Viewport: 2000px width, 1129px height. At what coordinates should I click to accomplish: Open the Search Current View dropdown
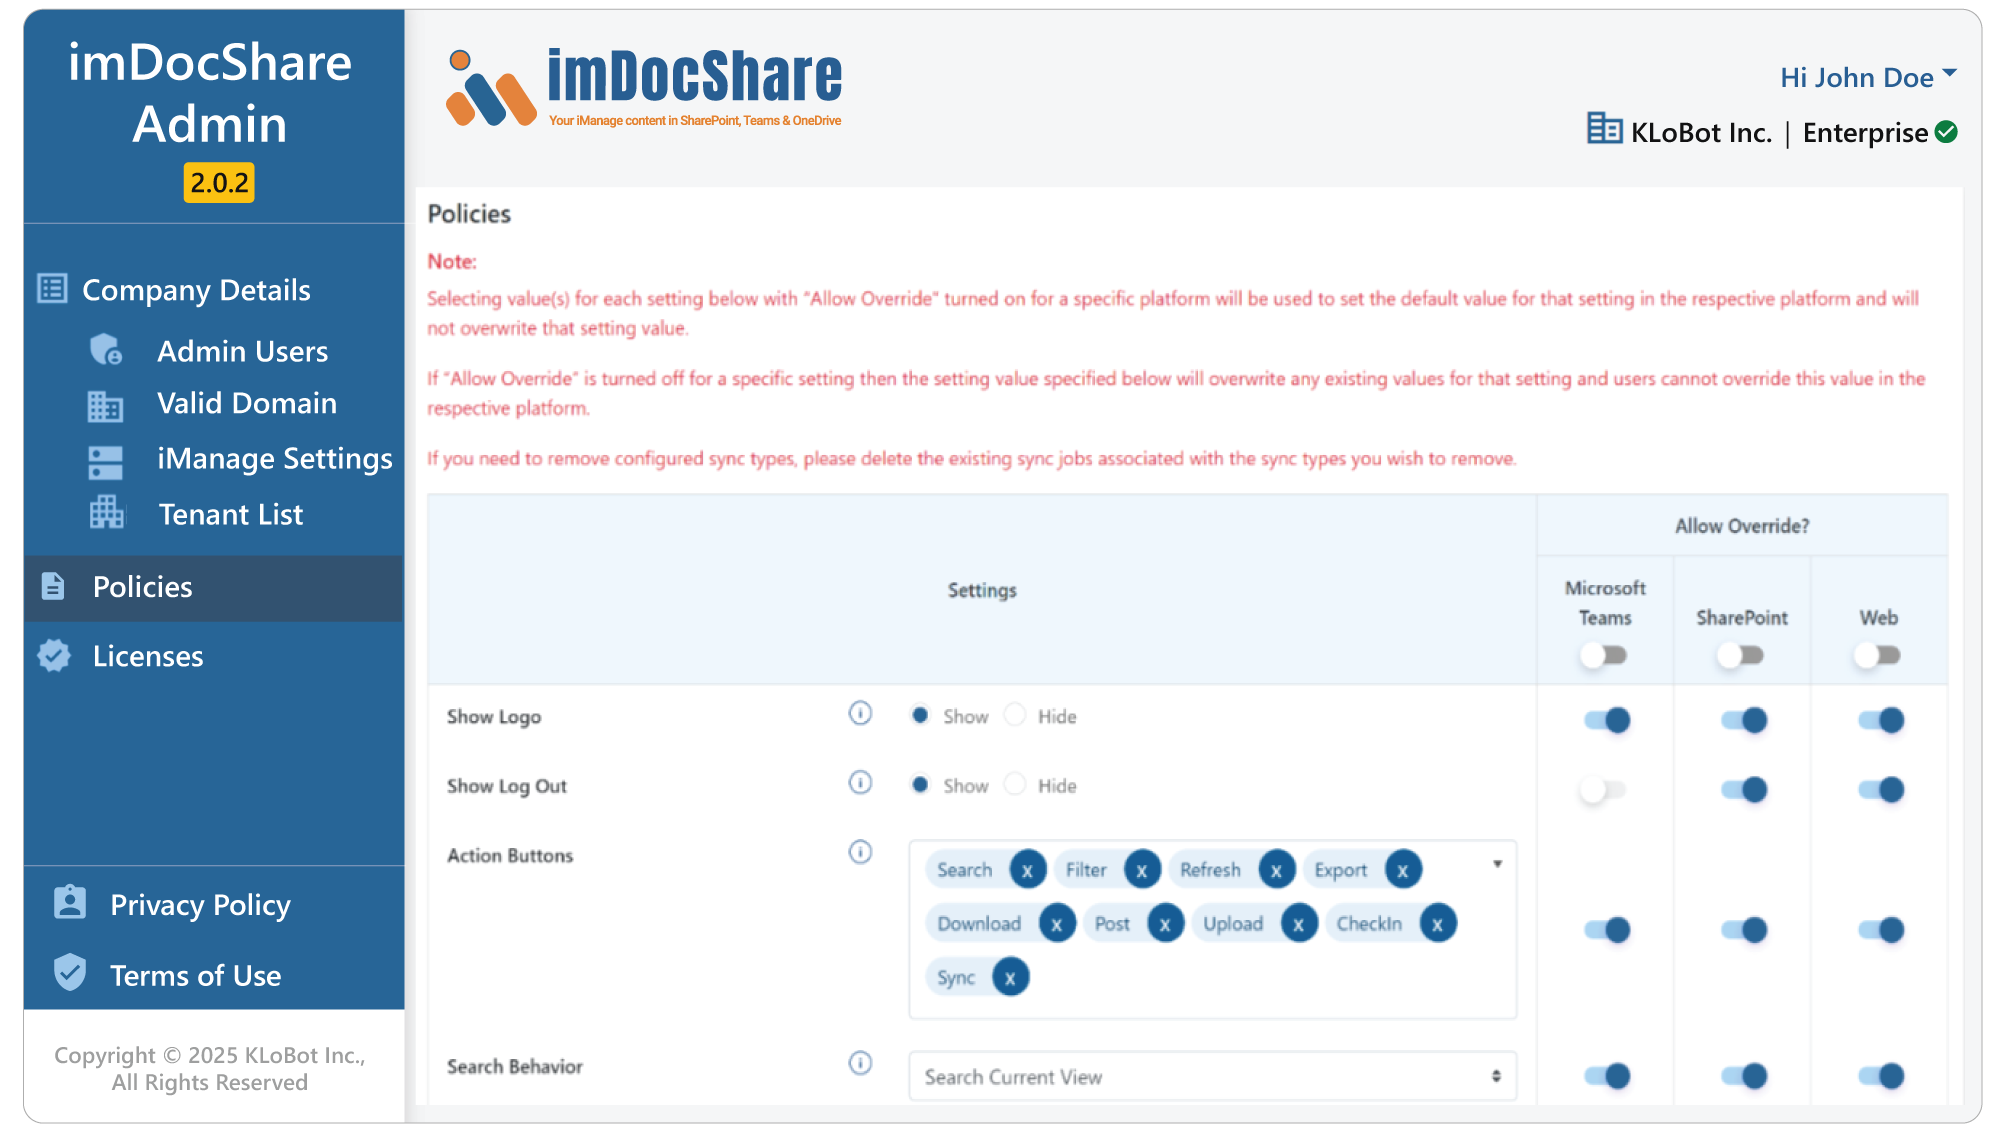[1212, 1077]
